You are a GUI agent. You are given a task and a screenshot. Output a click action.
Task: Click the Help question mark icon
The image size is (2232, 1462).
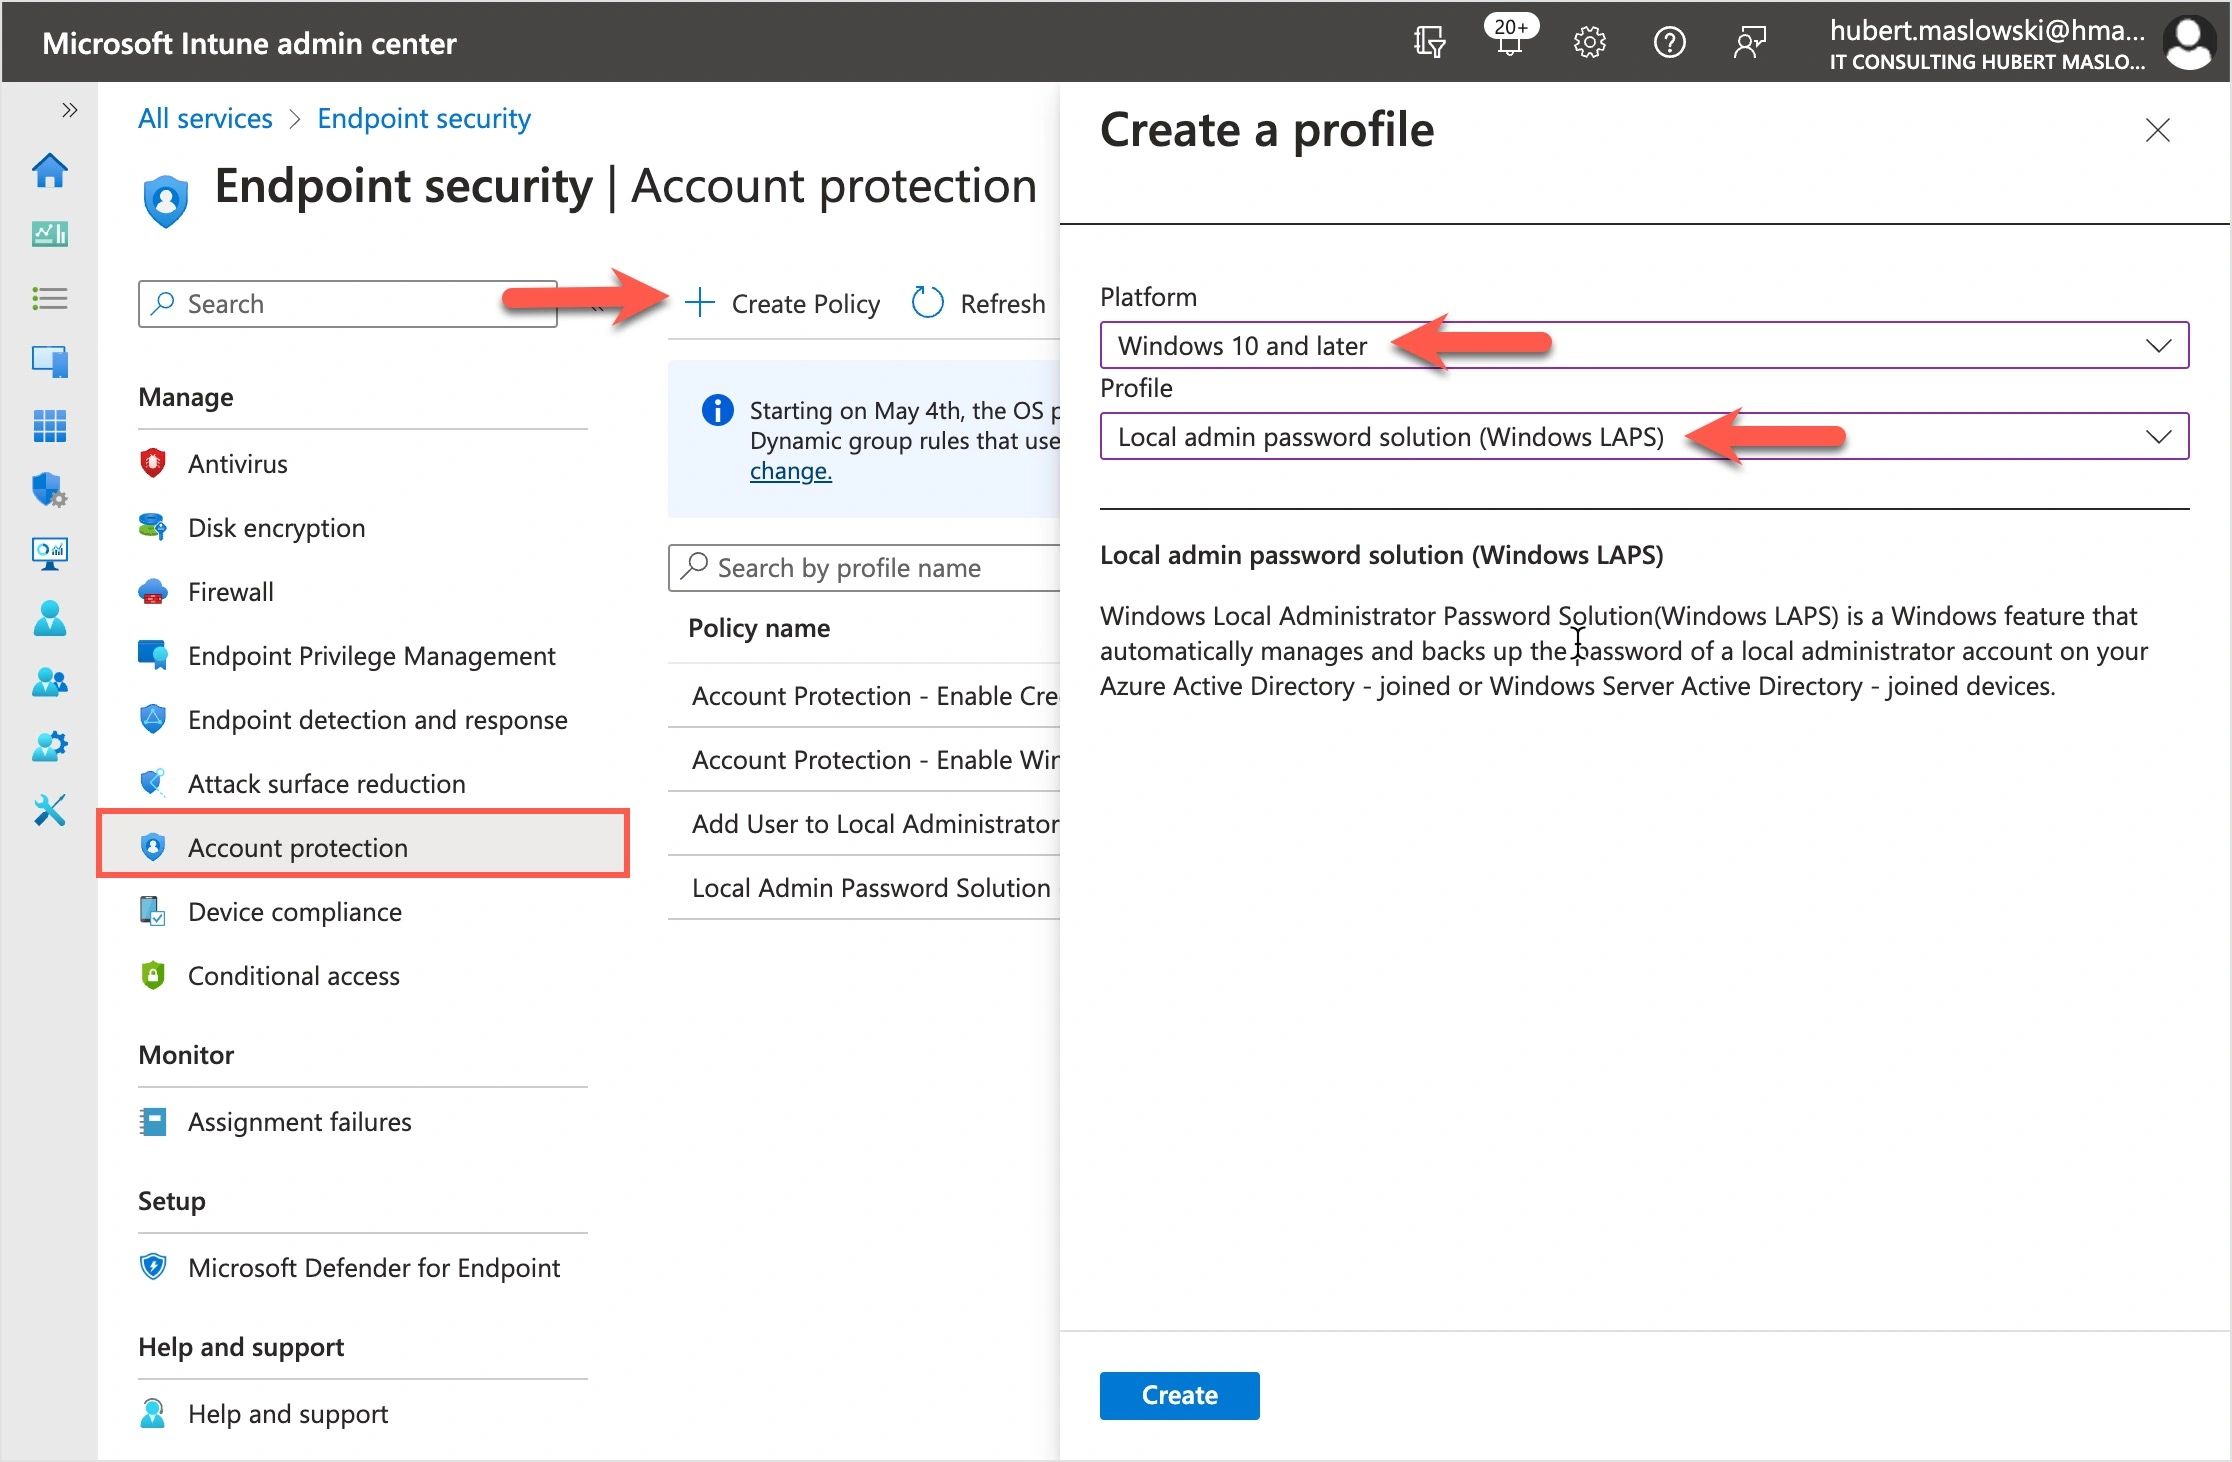pyautogui.click(x=1669, y=43)
